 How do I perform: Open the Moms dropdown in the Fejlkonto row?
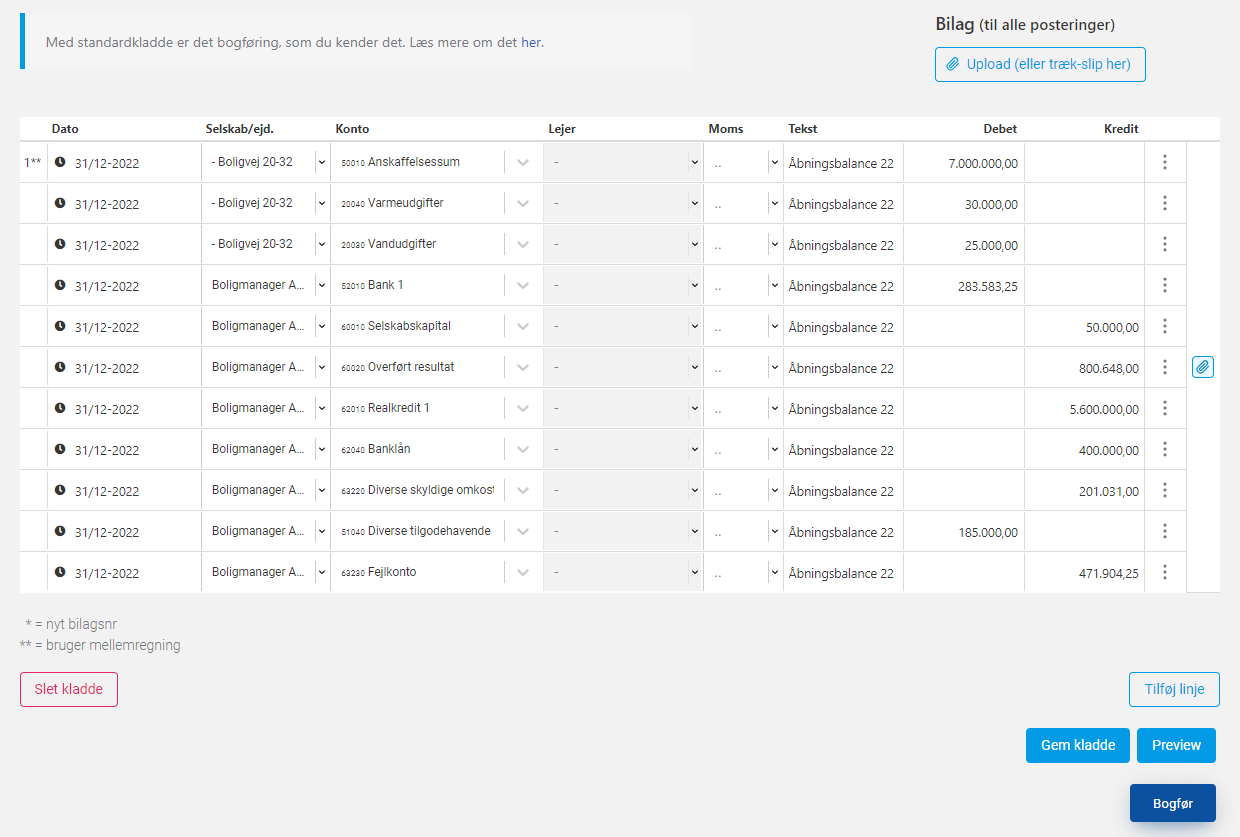coord(743,572)
